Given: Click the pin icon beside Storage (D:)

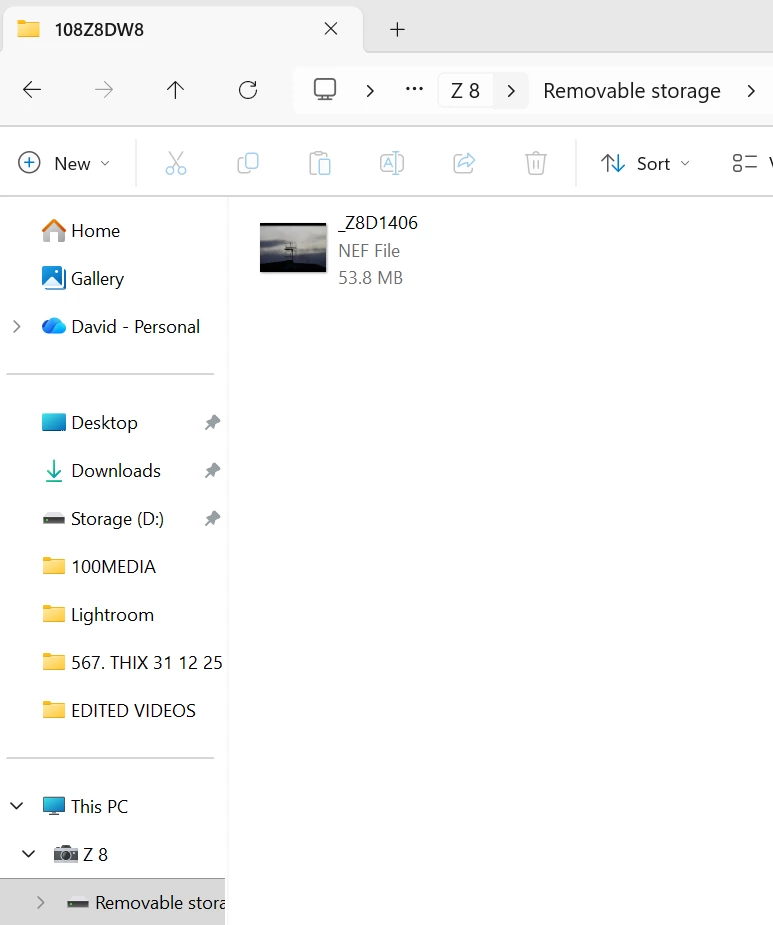Looking at the screenshot, I should point(212,519).
